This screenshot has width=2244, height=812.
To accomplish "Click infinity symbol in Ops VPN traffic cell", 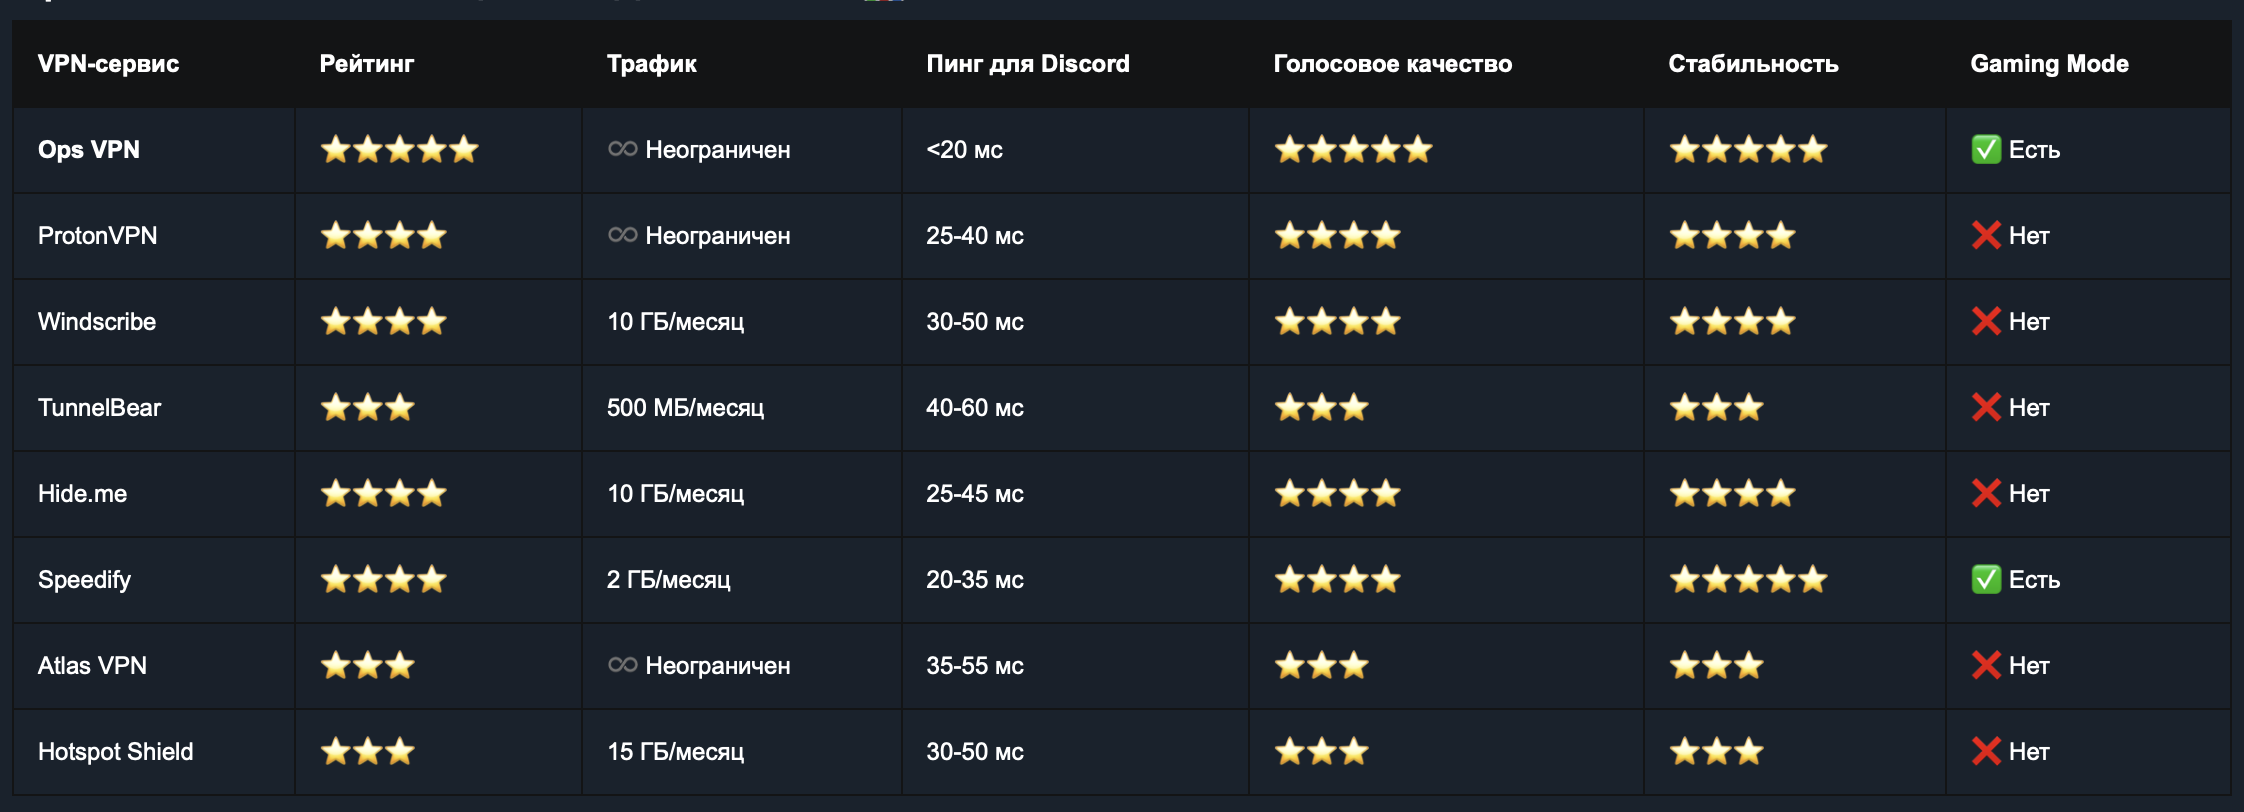I will 622,149.
